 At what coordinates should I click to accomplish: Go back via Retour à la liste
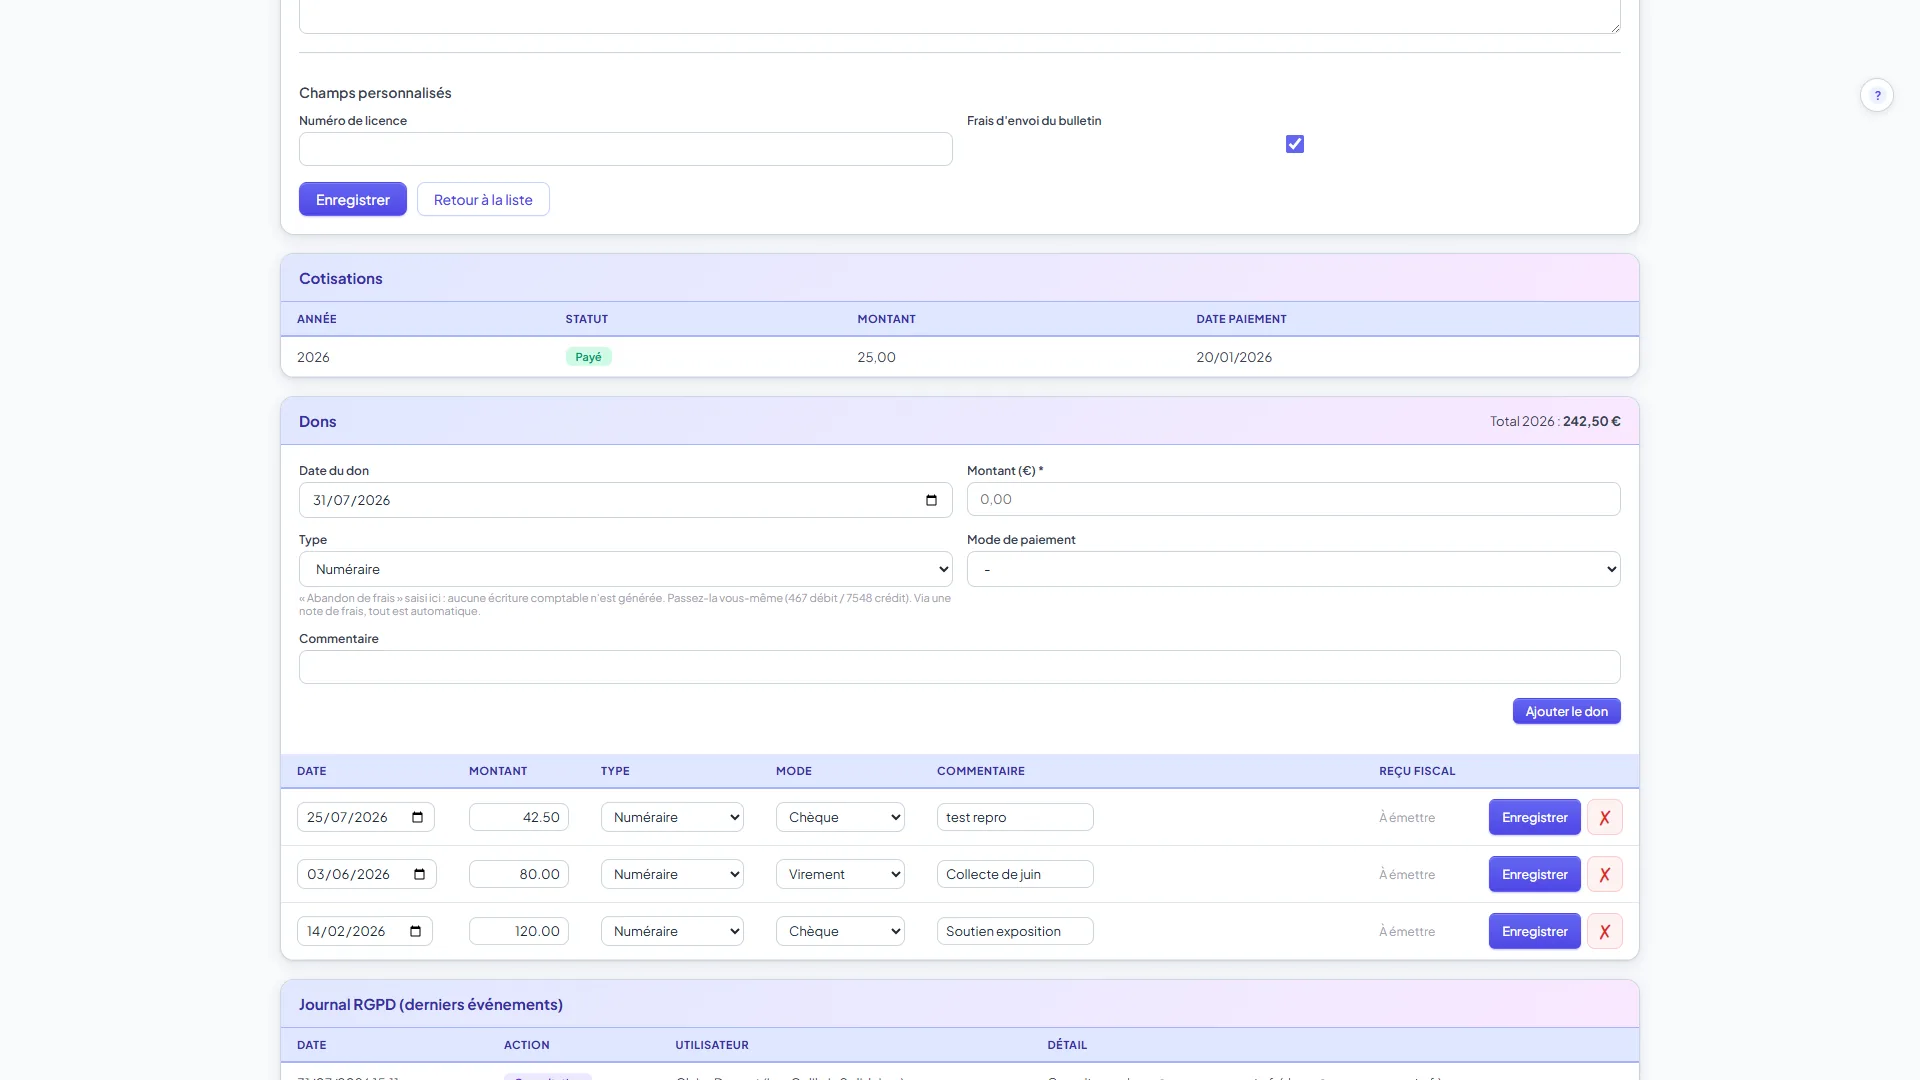(x=483, y=199)
